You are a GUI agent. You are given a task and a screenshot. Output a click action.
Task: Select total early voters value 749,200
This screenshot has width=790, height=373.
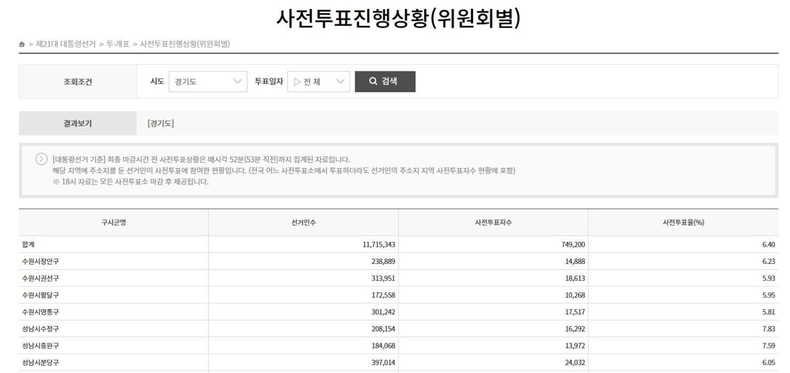coord(573,244)
